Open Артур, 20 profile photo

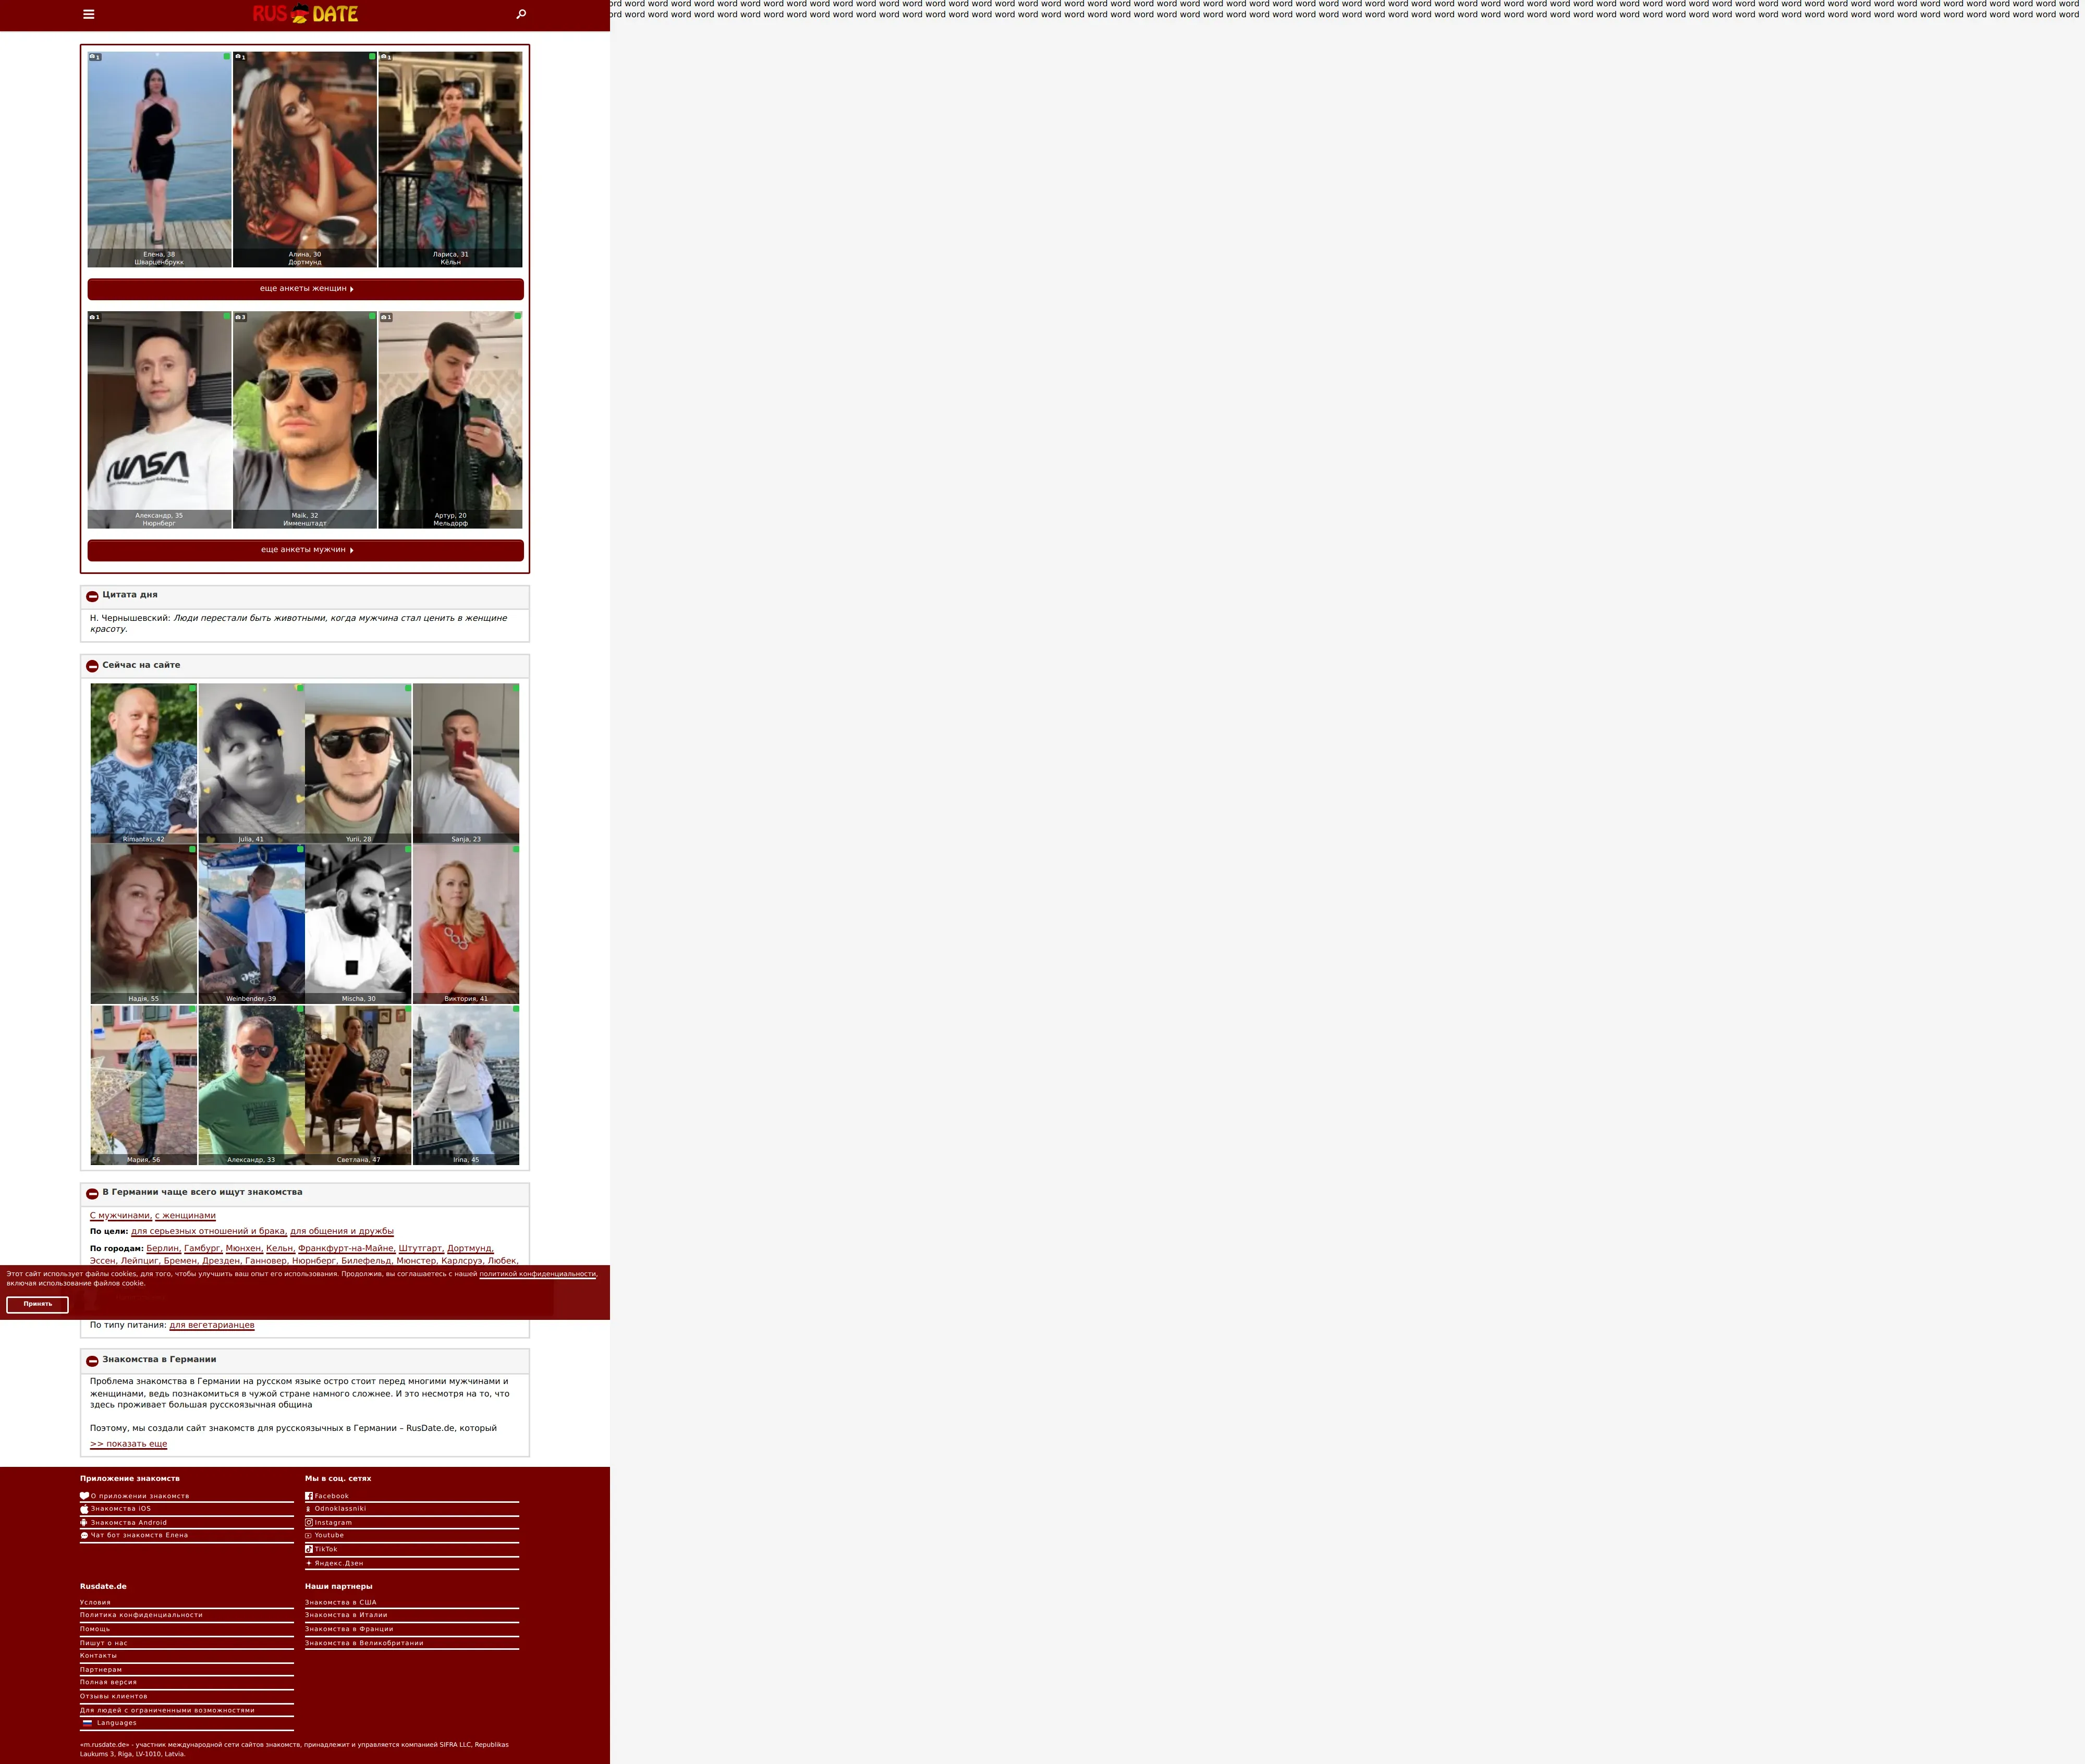pyautogui.click(x=450, y=419)
